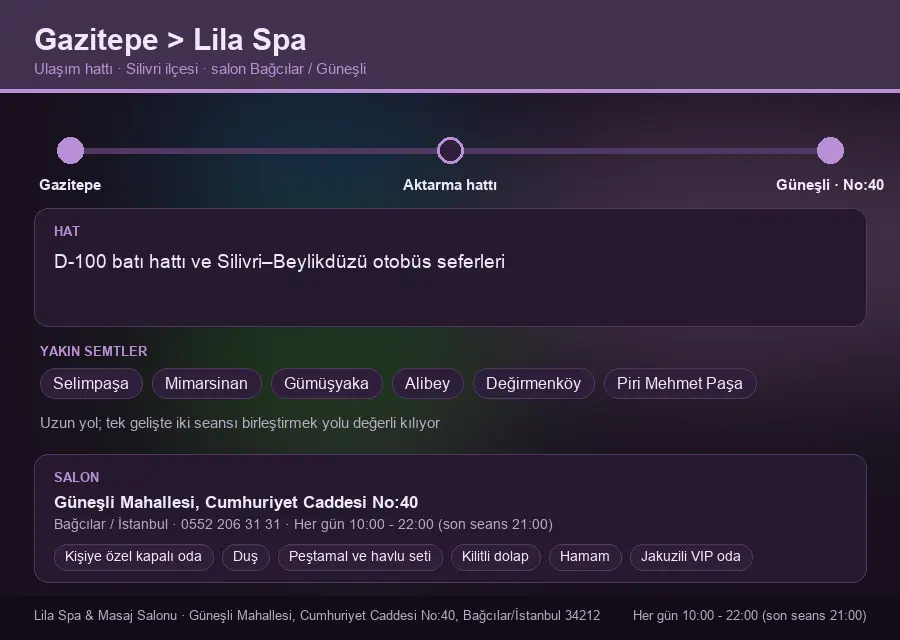This screenshot has height=640, width=900.
Task: Click the YAKIN SEMTLER heading
Action: (x=94, y=351)
